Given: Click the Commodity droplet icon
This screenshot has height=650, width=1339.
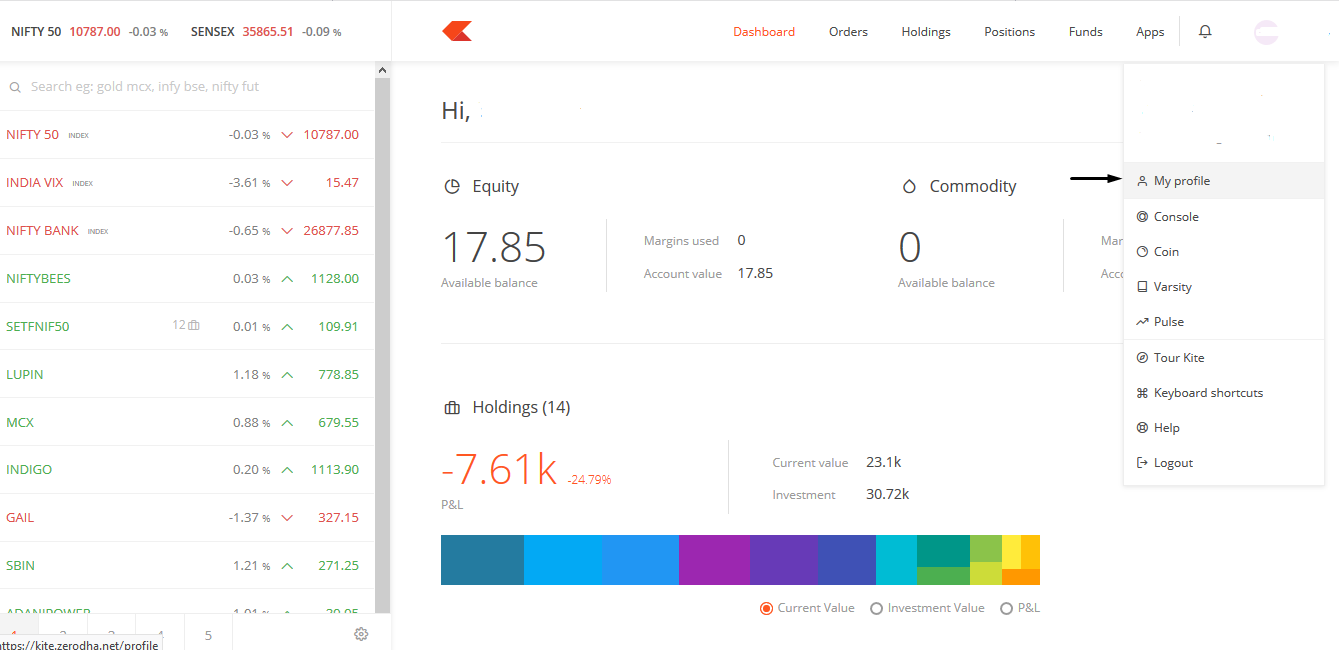Looking at the screenshot, I should point(909,186).
